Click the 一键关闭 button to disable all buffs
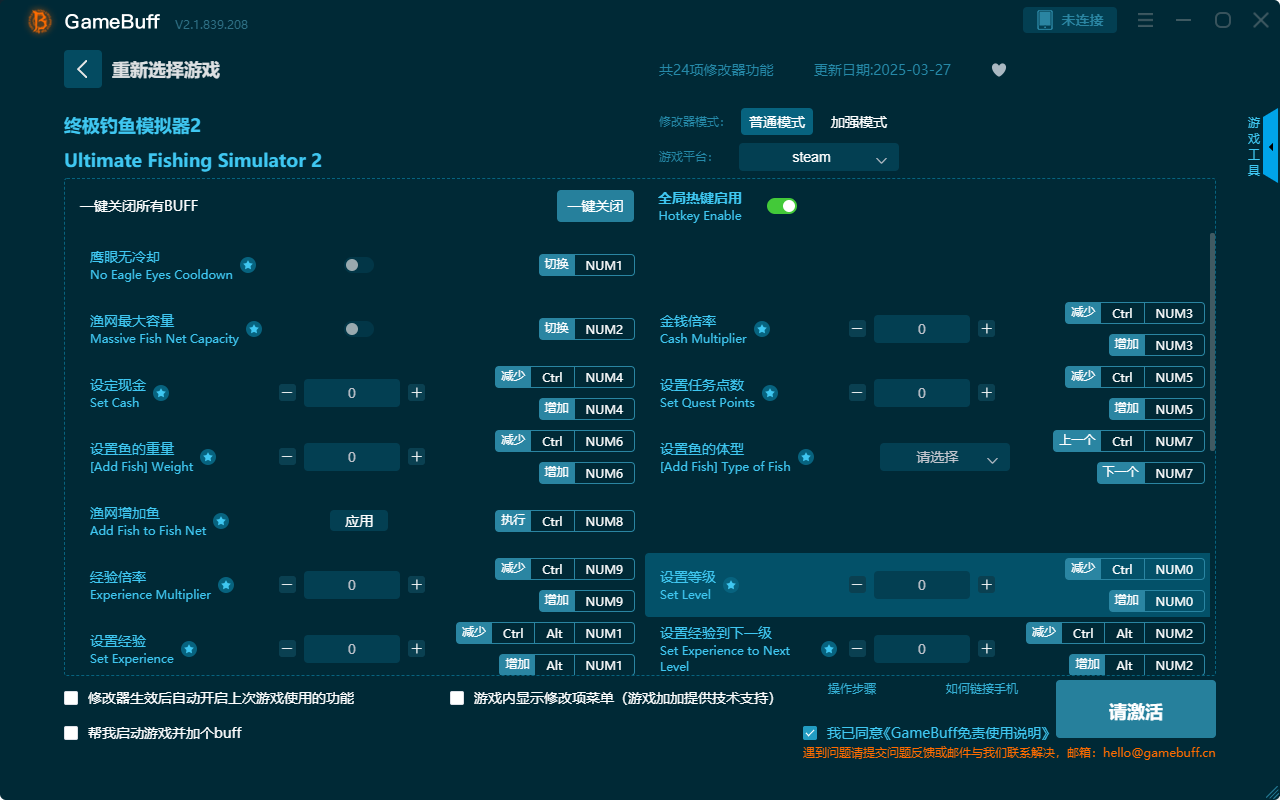The width and height of the screenshot is (1280, 800). pyautogui.click(x=595, y=205)
